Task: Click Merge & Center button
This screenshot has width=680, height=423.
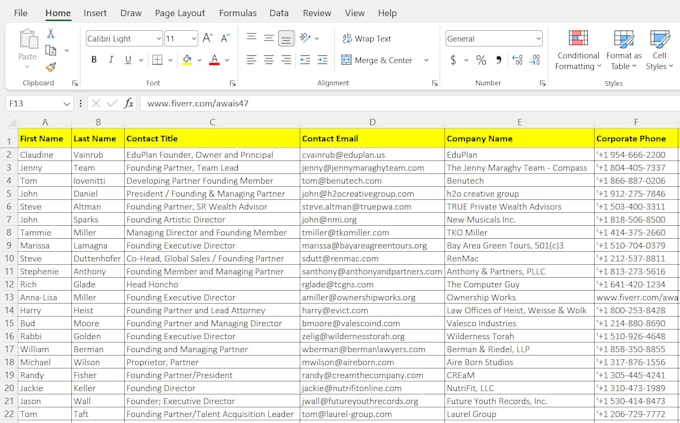Action: [x=376, y=60]
